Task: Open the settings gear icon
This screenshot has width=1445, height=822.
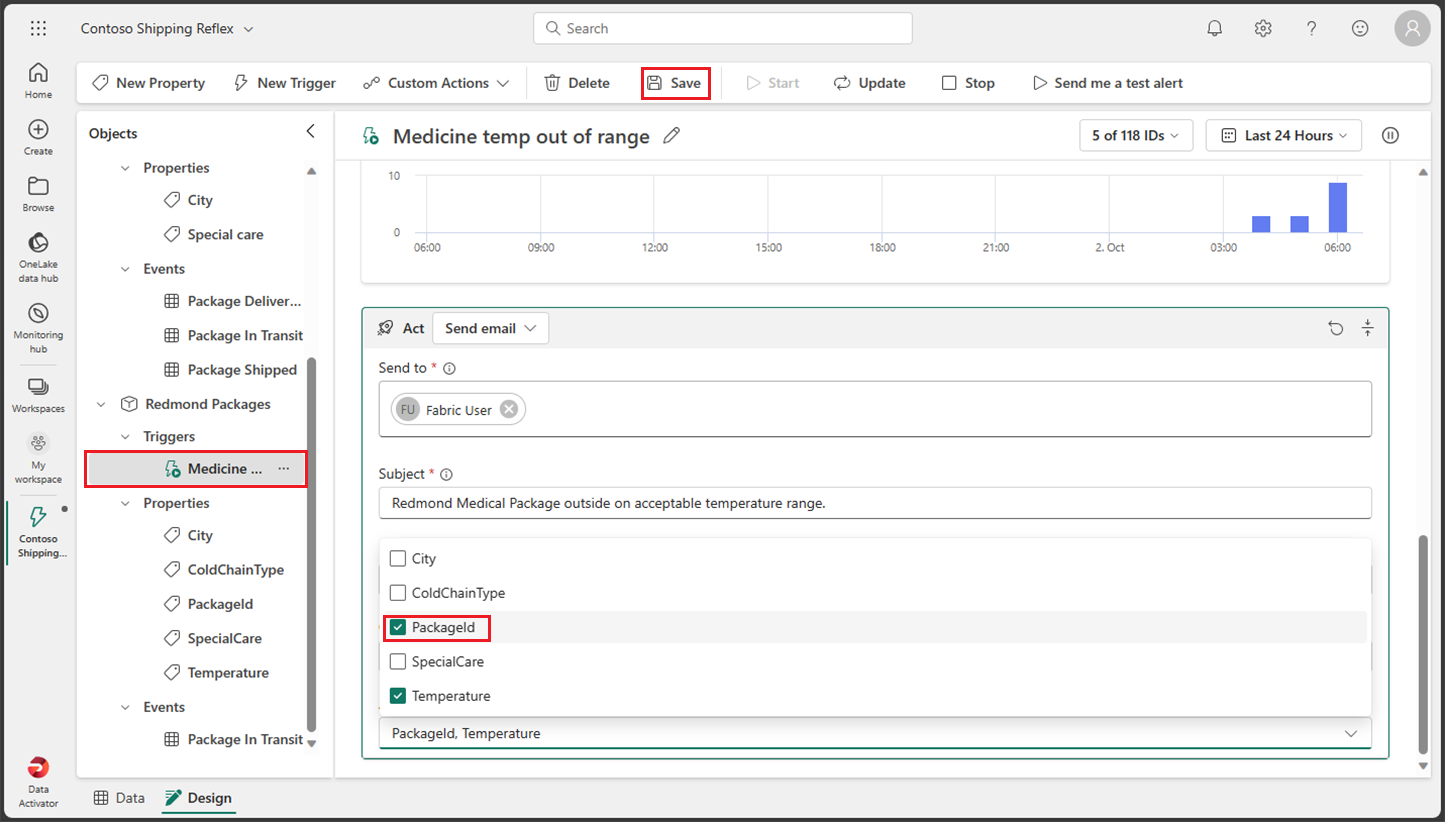Action: coord(1263,28)
